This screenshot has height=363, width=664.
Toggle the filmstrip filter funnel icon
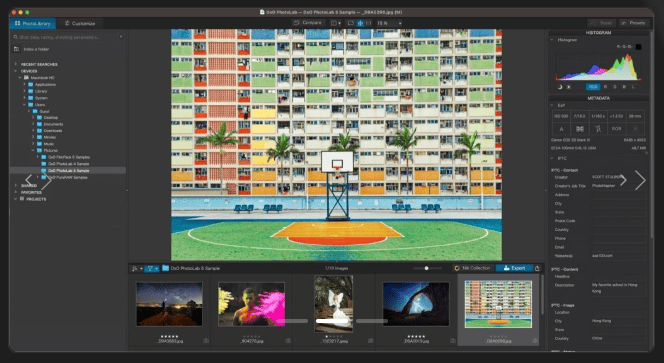coord(151,269)
